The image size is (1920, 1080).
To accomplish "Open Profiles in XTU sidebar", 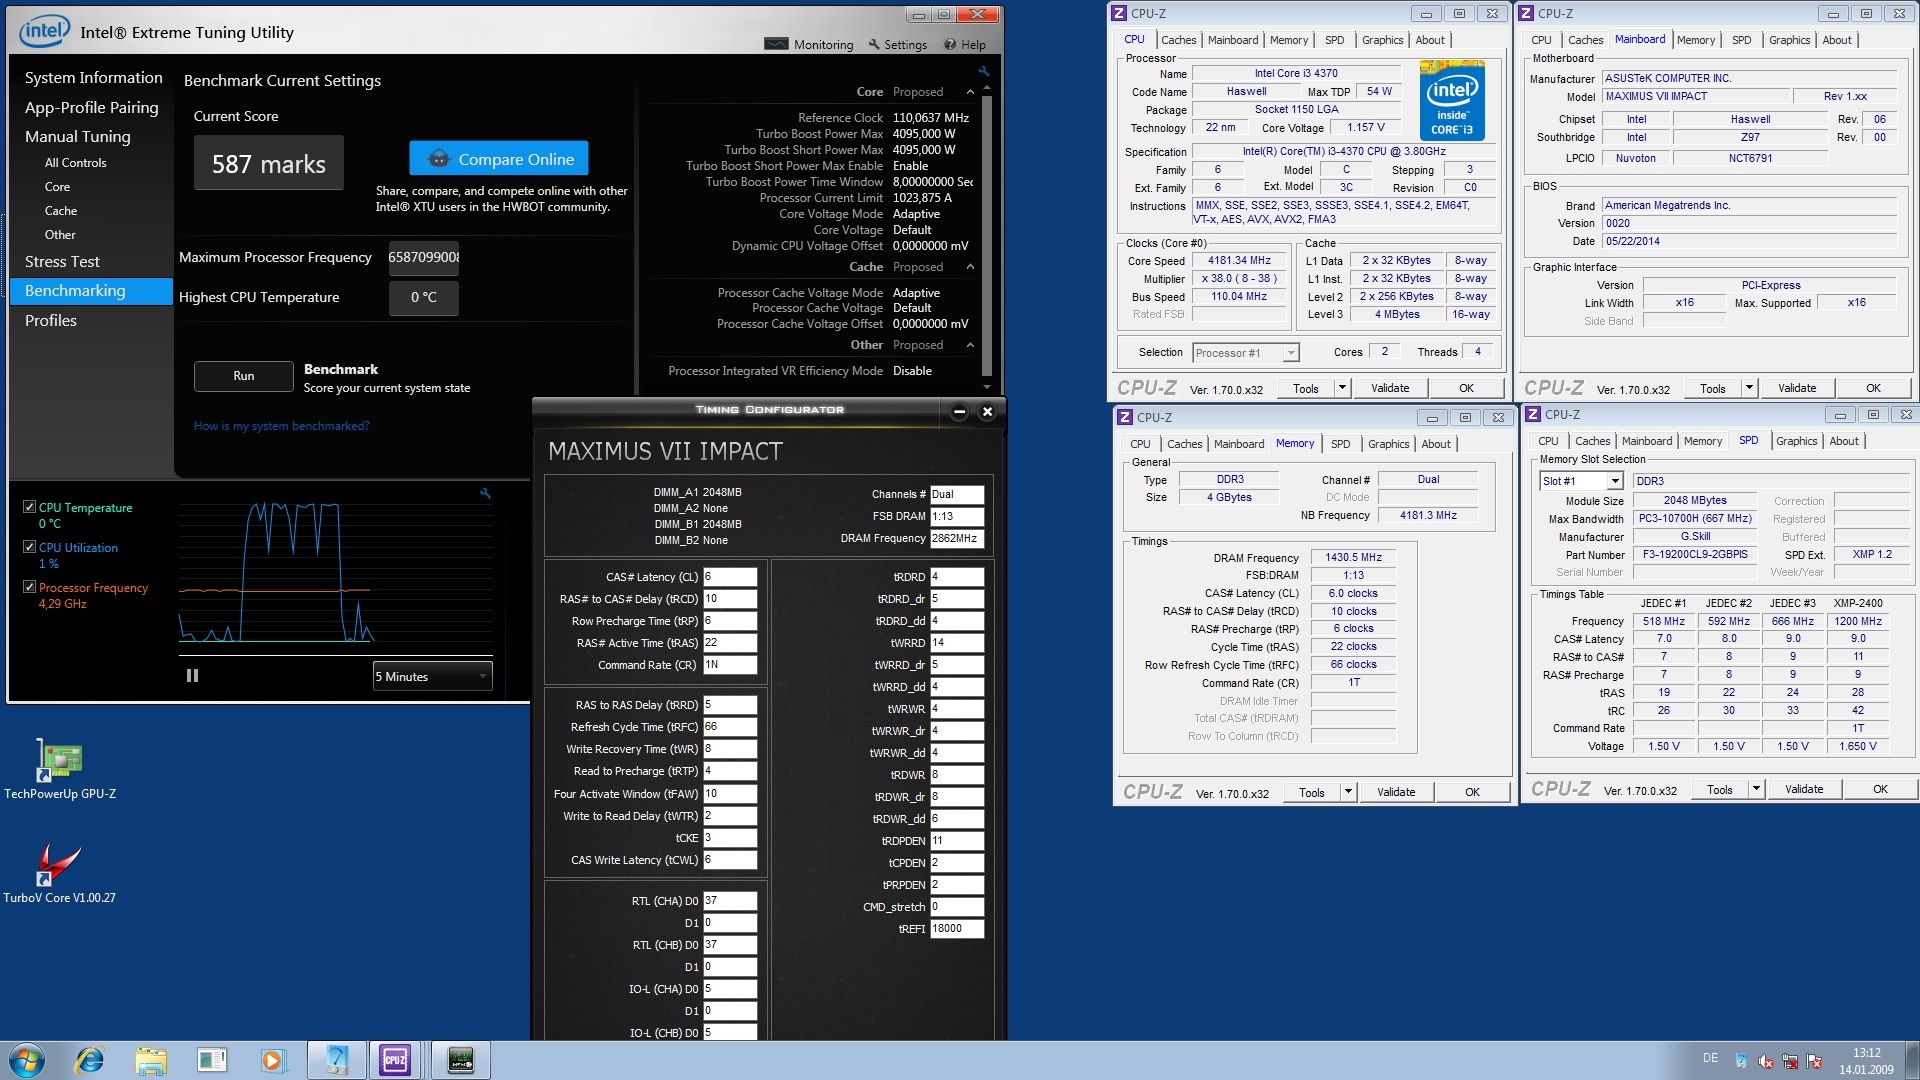I will point(51,321).
